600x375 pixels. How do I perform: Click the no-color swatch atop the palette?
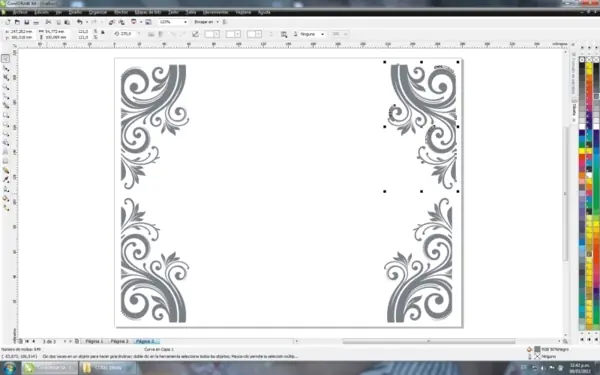pos(582,60)
